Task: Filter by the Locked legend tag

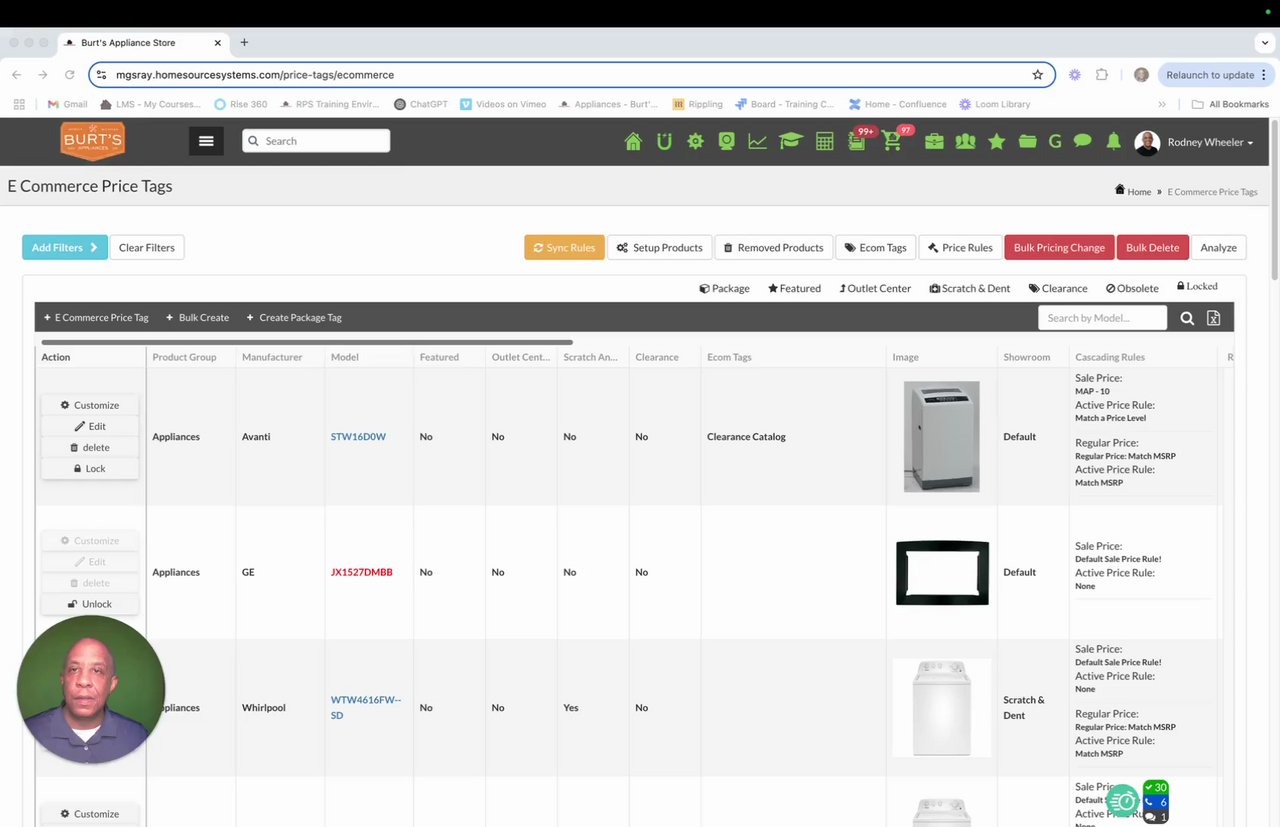Action: (1197, 286)
